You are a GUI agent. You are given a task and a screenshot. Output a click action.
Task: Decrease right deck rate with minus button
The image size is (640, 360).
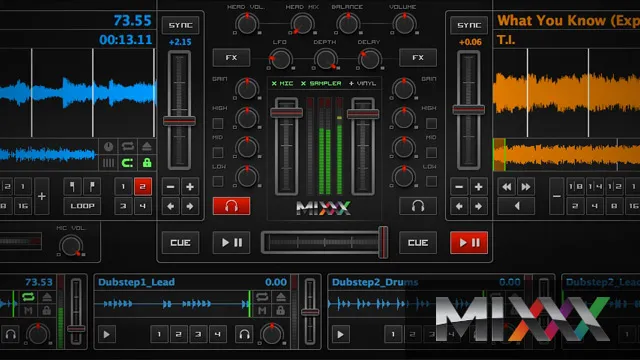tap(459, 187)
